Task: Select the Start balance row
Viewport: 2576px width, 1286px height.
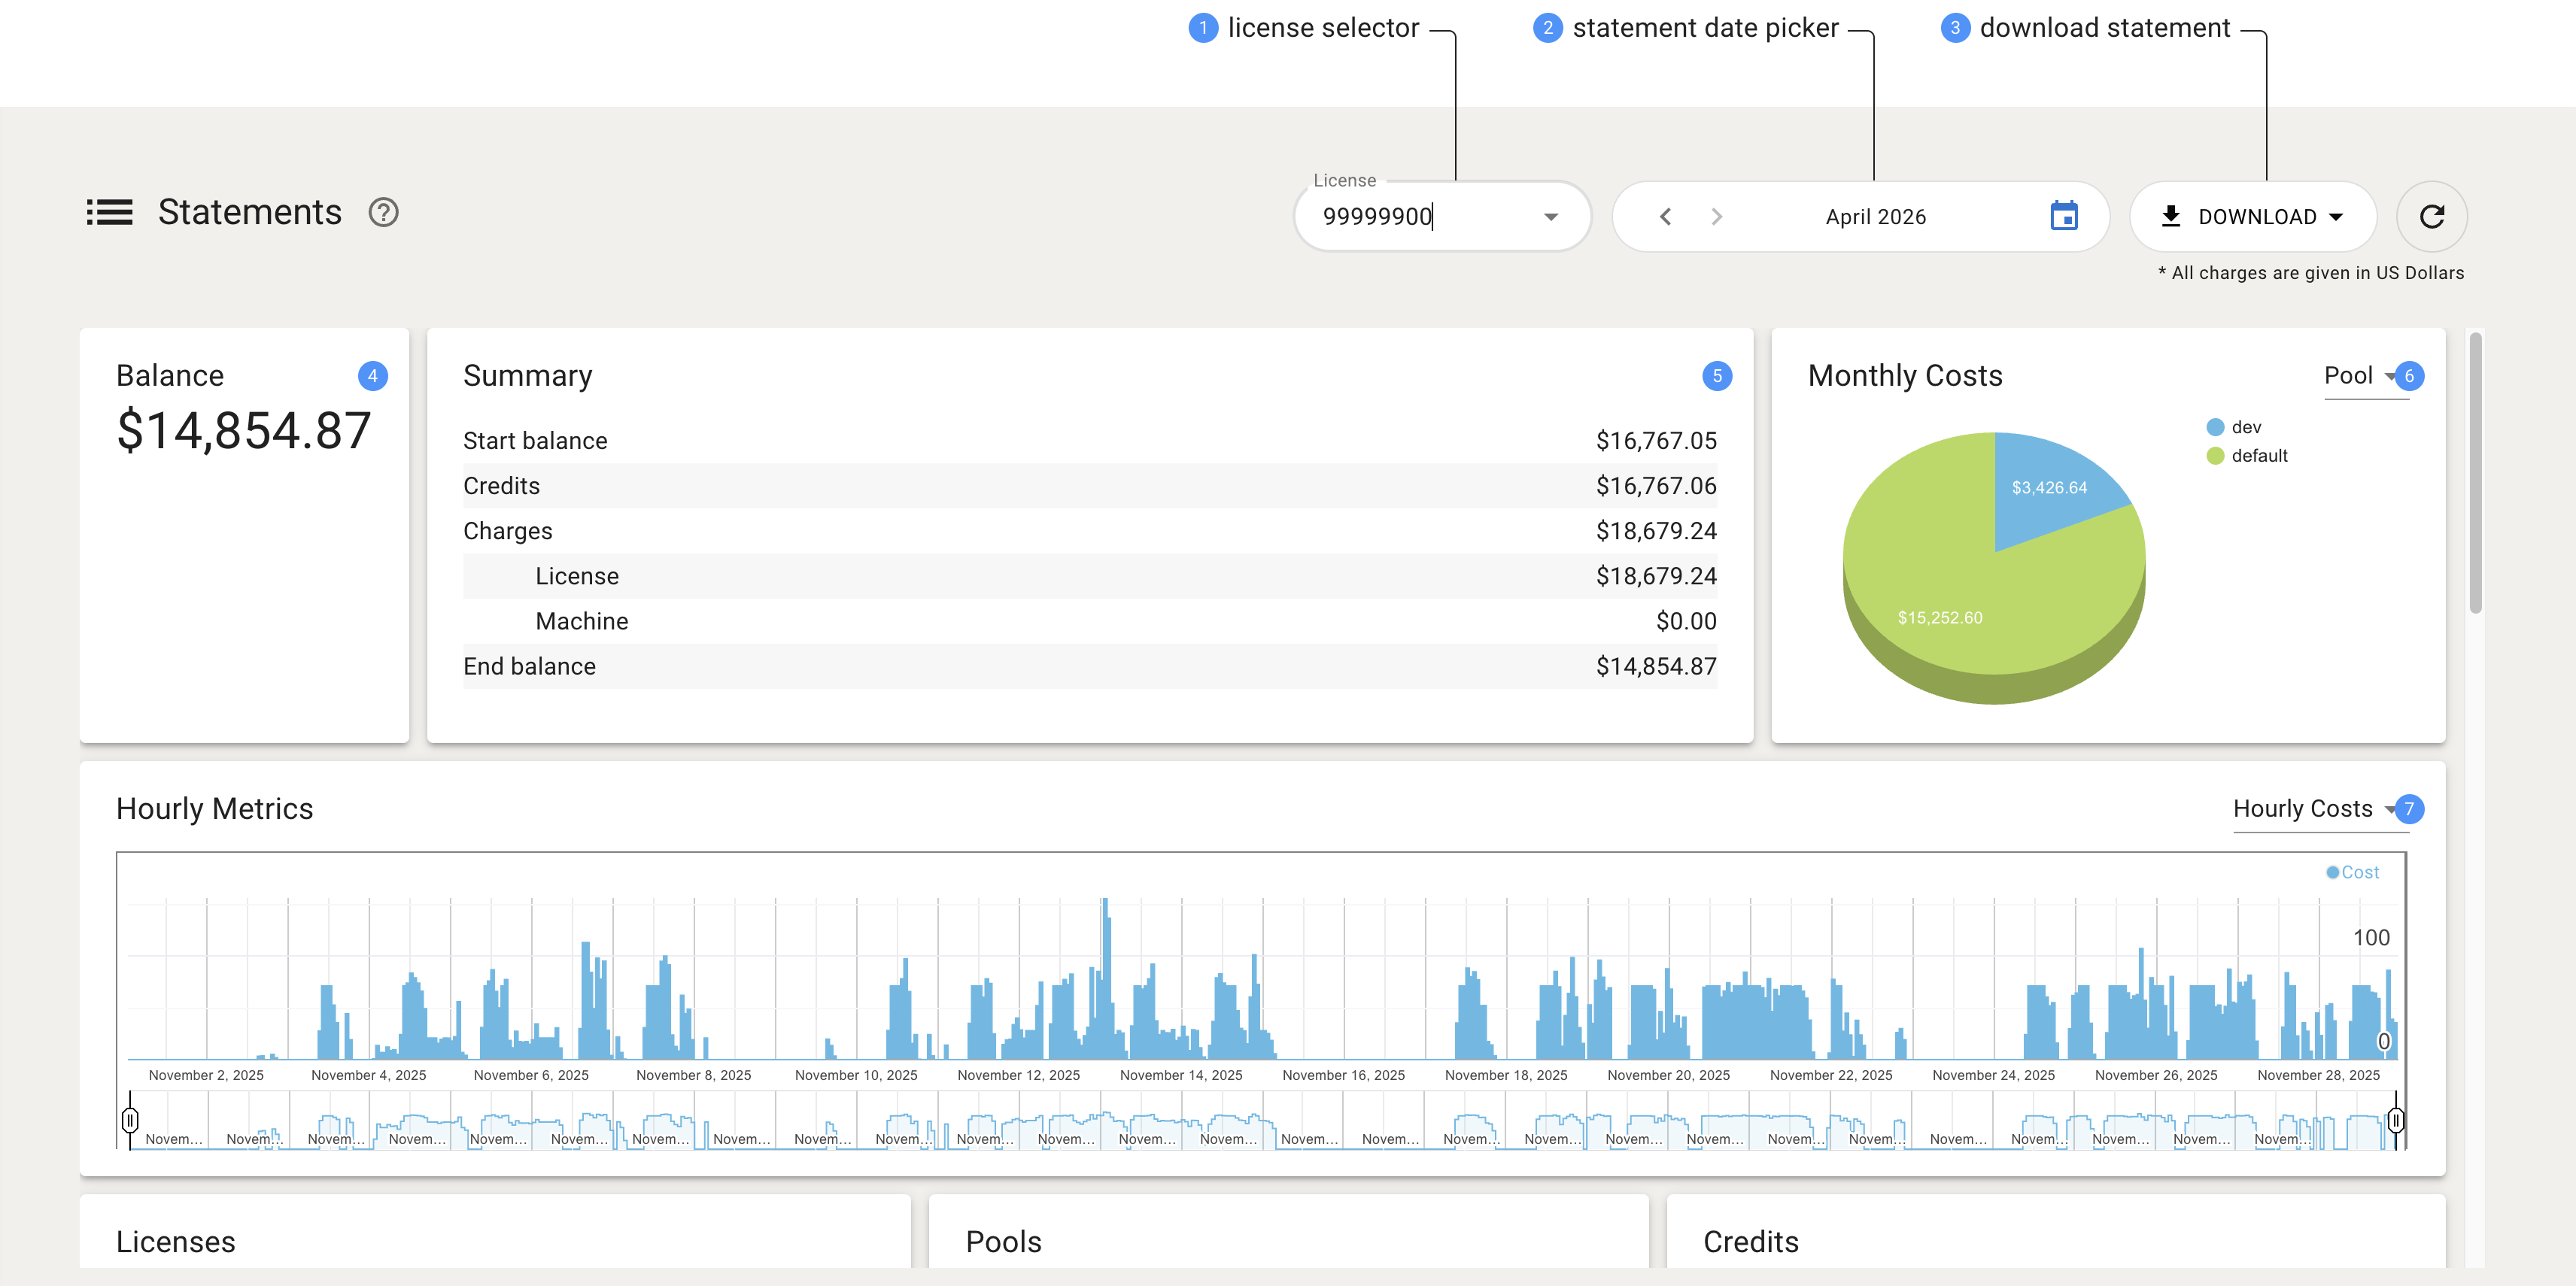Action: pyautogui.click(x=1089, y=440)
